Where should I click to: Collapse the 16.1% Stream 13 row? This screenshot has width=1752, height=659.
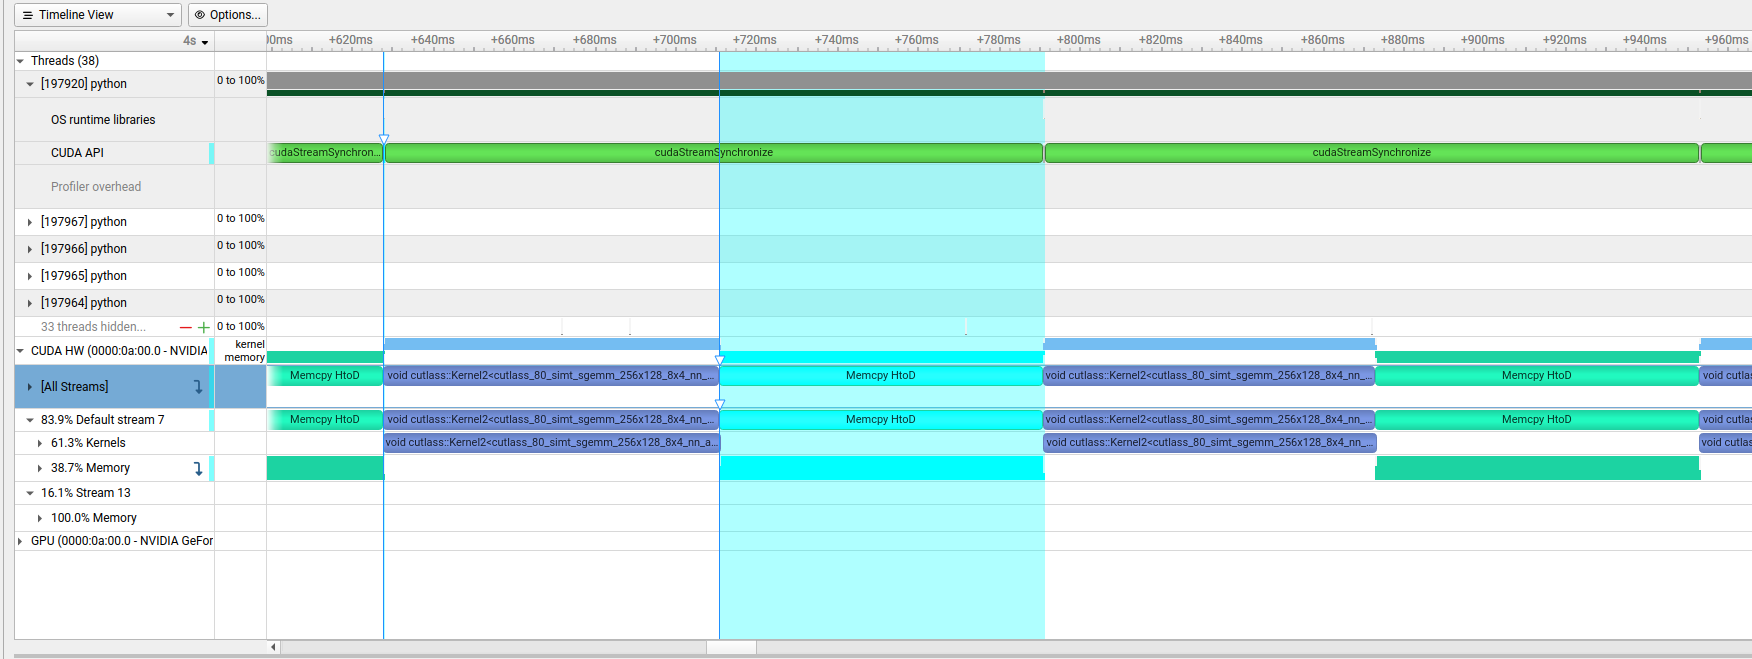click(30, 493)
